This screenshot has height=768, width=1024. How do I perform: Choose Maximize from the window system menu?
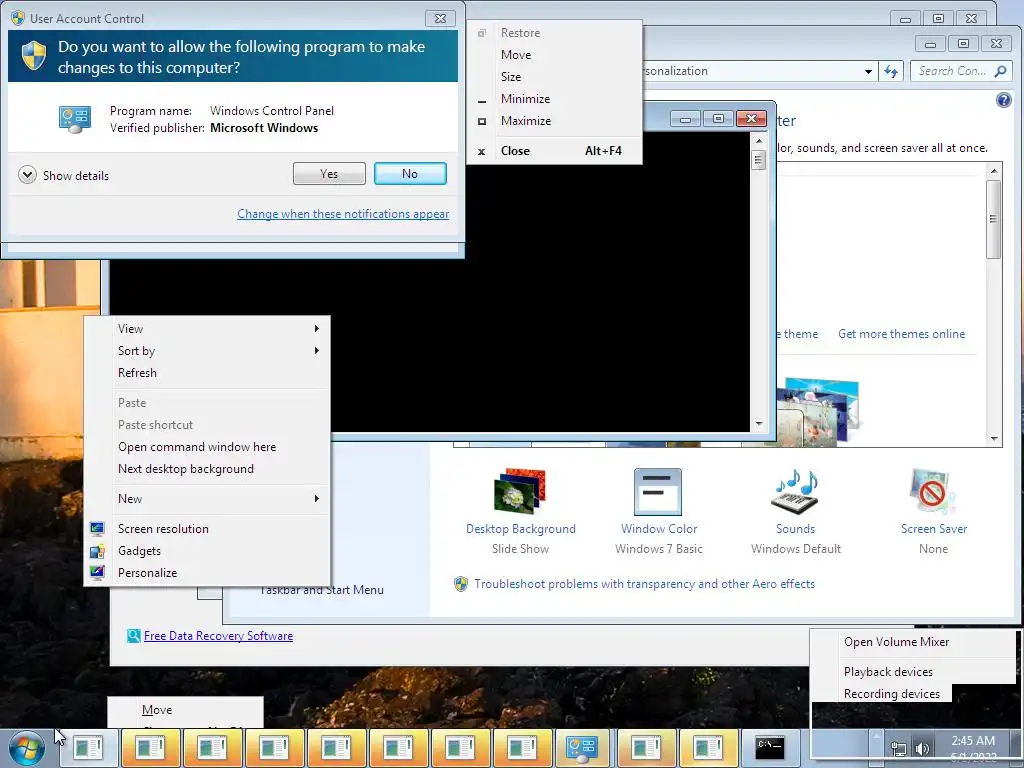coord(554,121)
